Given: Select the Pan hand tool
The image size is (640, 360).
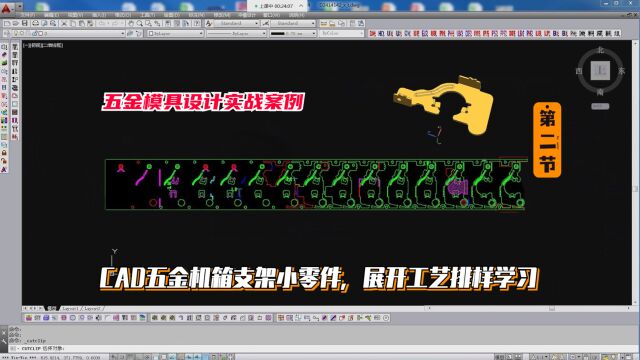Looking at the screenshot, I should (x=131, y=24).
